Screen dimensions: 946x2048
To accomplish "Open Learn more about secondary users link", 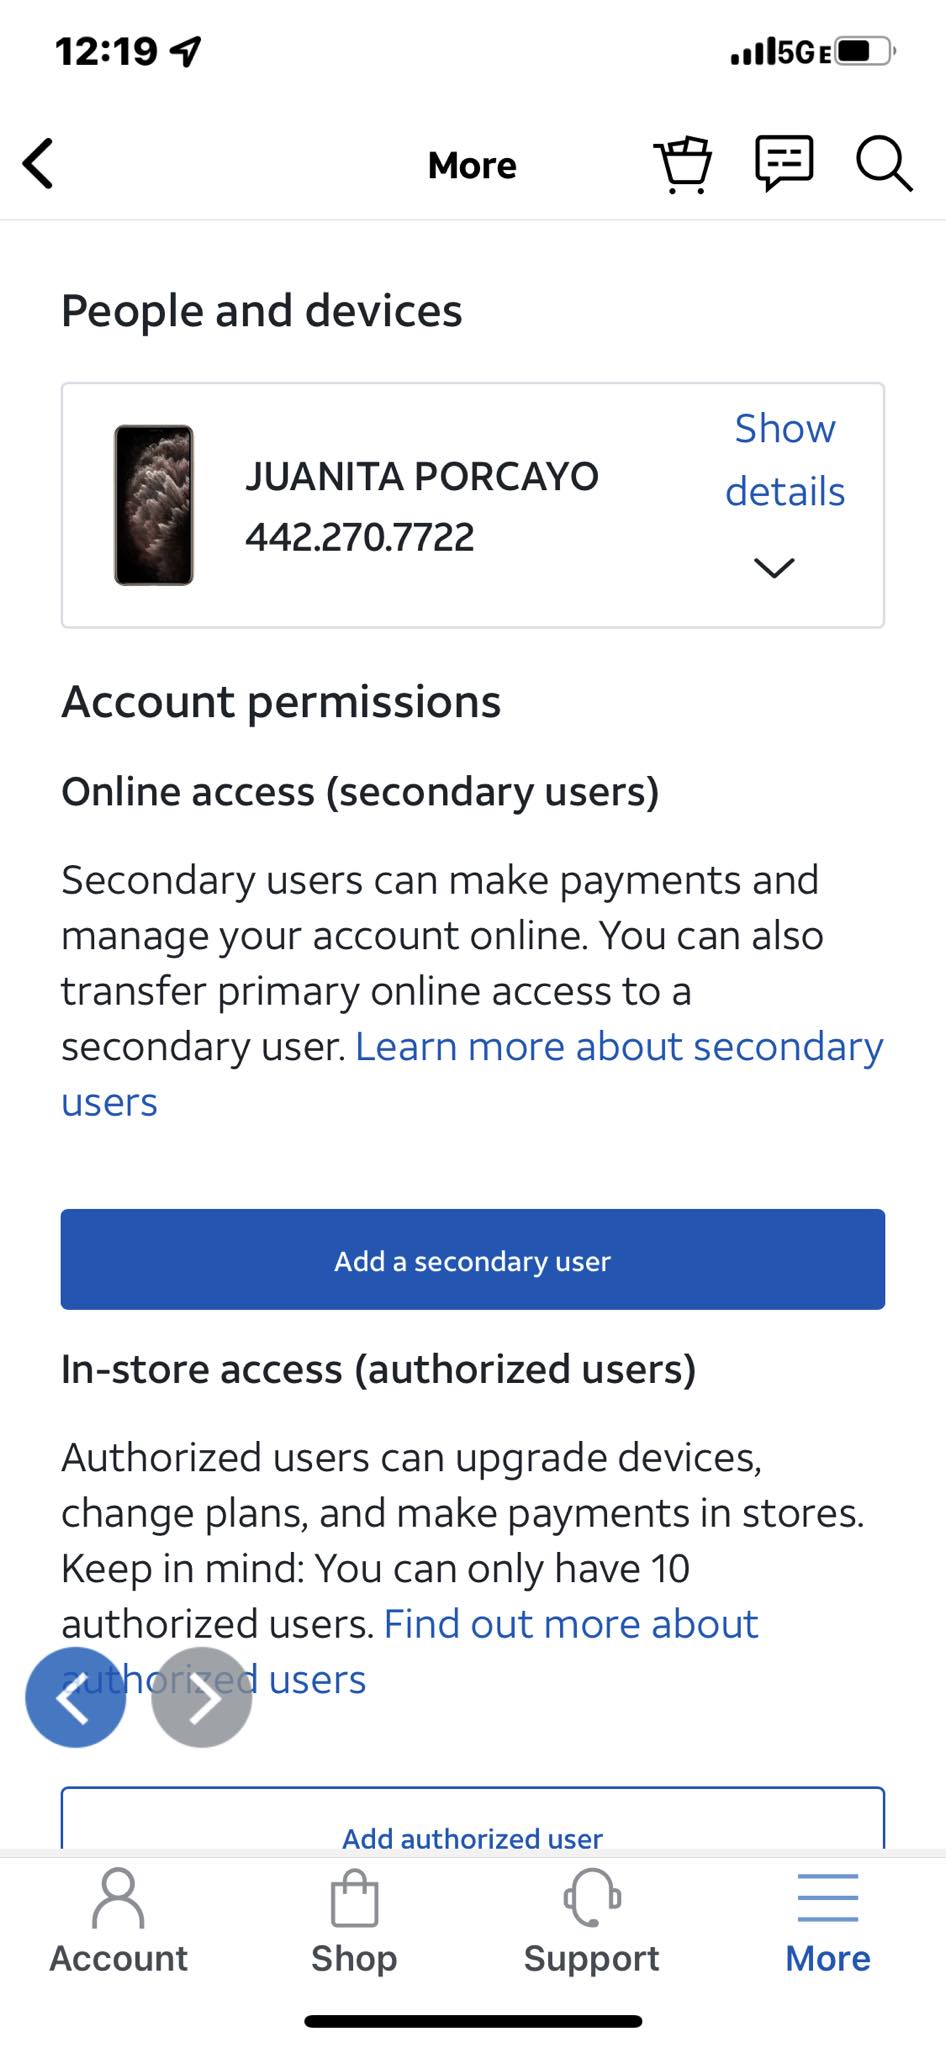I will [x=472, y=1074].
